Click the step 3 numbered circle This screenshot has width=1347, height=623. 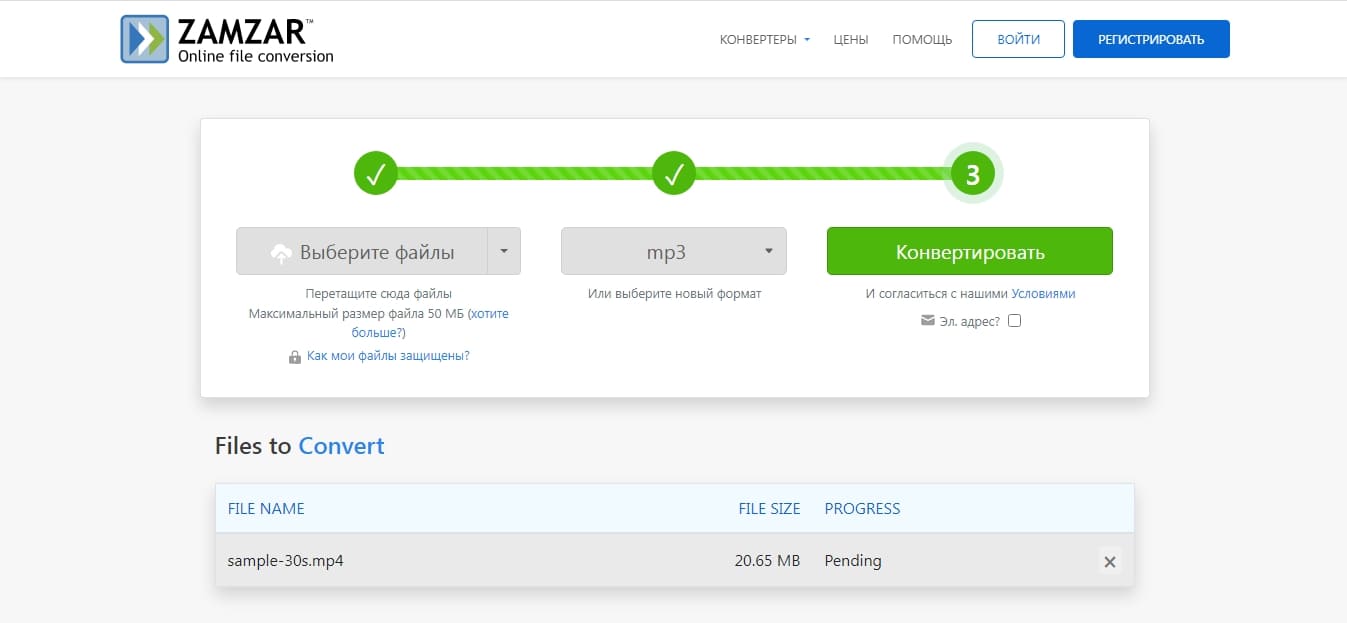[x=972, y=175]
